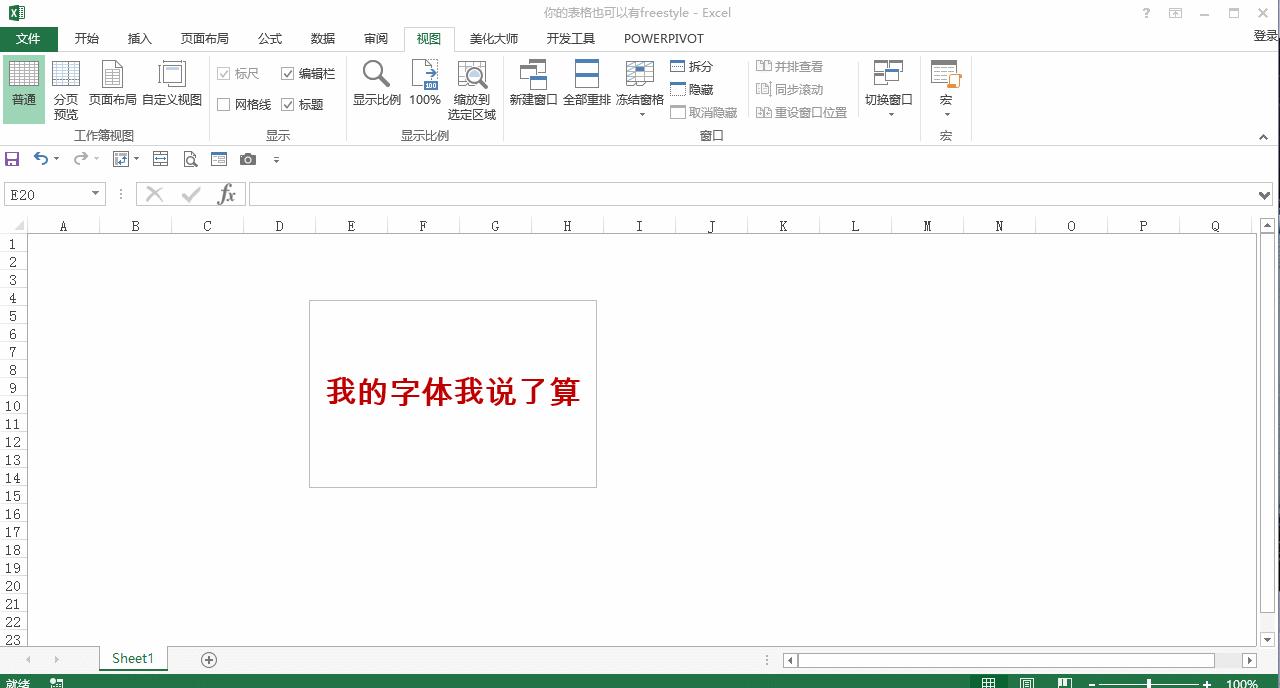Select 页面布局 view mode
The image size is (1280, 688).
pyautogui.click(x=111, y=85)
